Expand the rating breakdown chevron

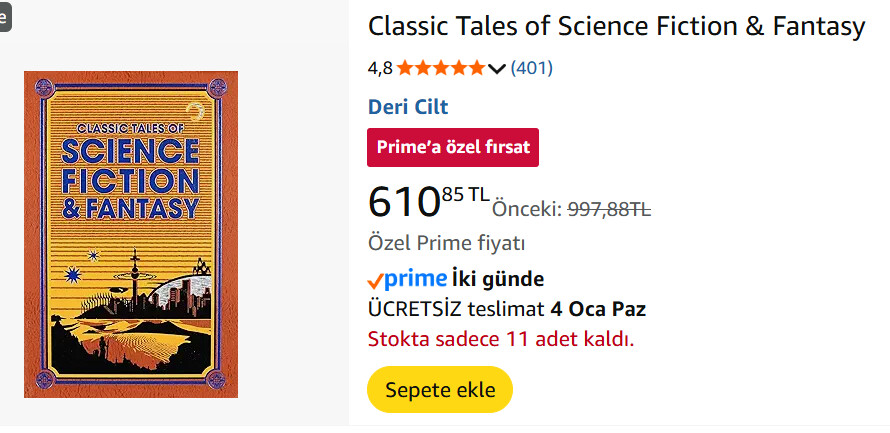tap(497, 69)
